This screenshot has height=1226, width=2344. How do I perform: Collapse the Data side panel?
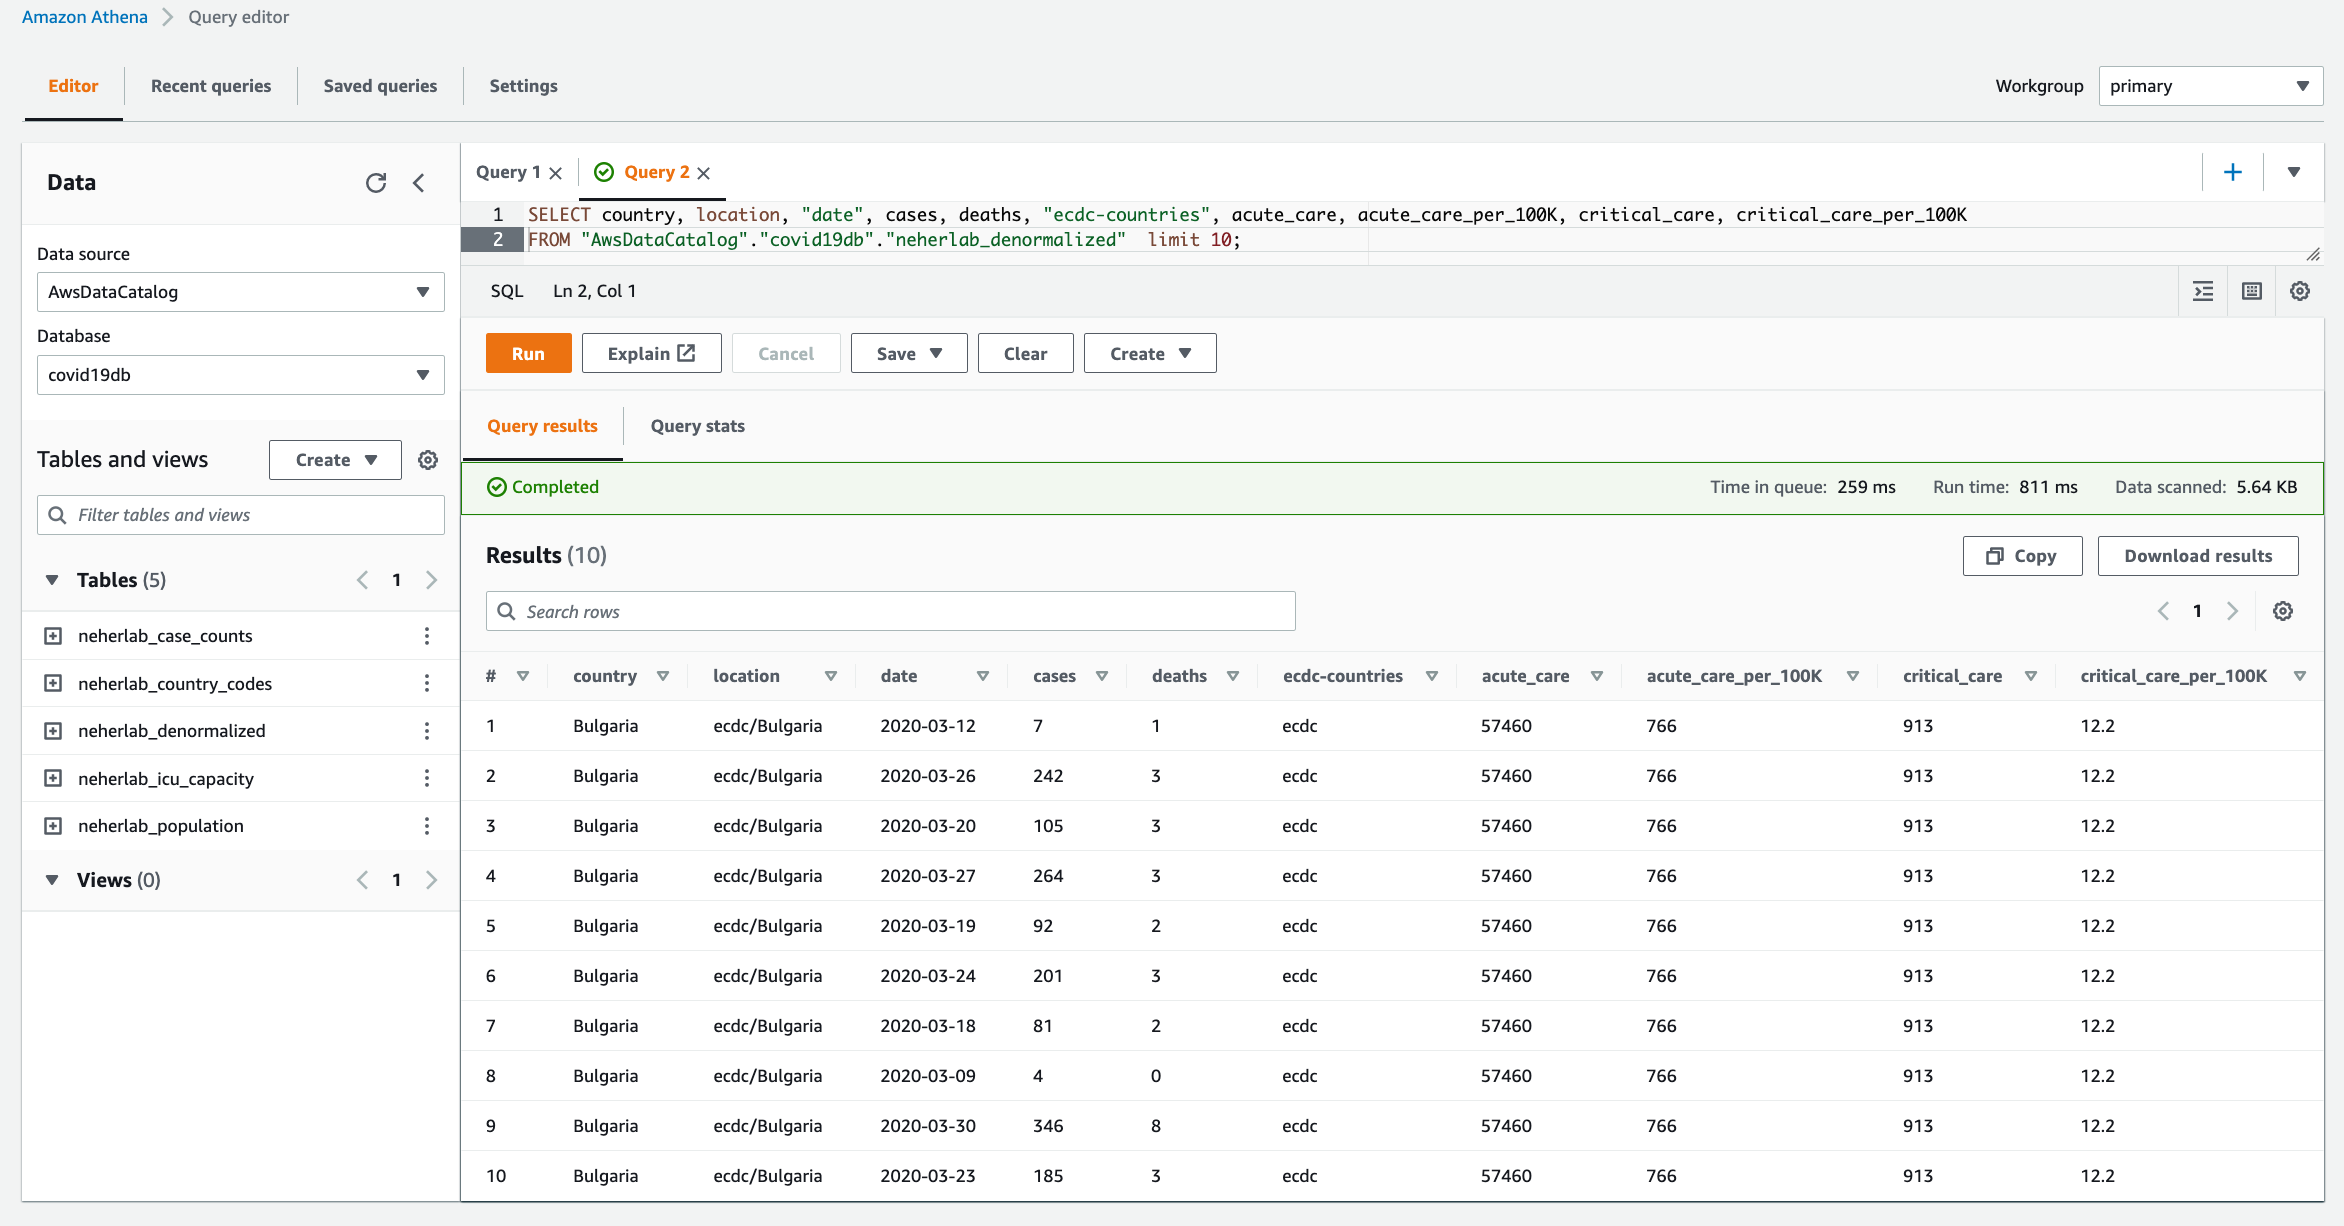coord(419,183)
